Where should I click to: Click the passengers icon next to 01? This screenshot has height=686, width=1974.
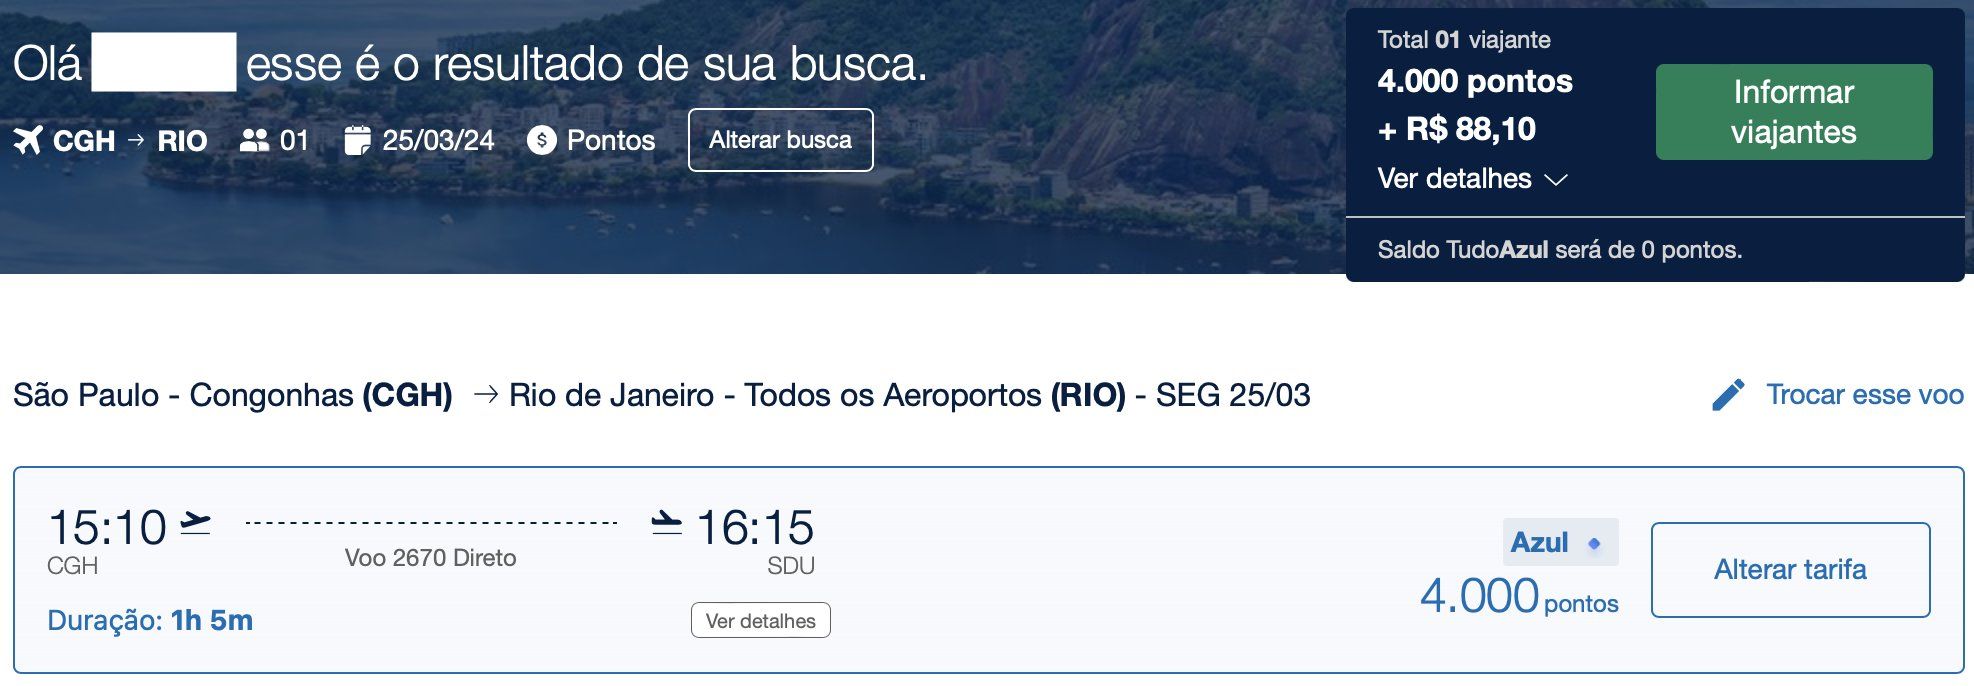click(255, 141)
